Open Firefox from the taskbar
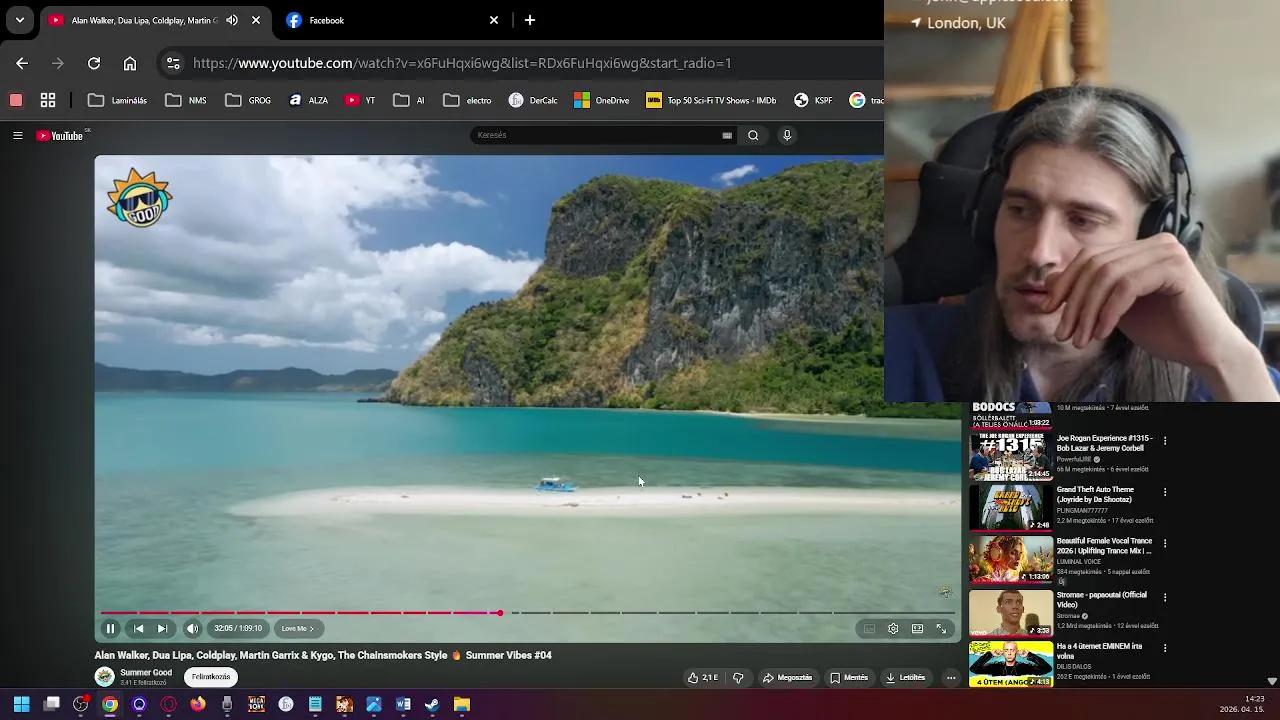Image resolution: width=1280 pixels, height=720 pixels. click(x=198, y=705)
